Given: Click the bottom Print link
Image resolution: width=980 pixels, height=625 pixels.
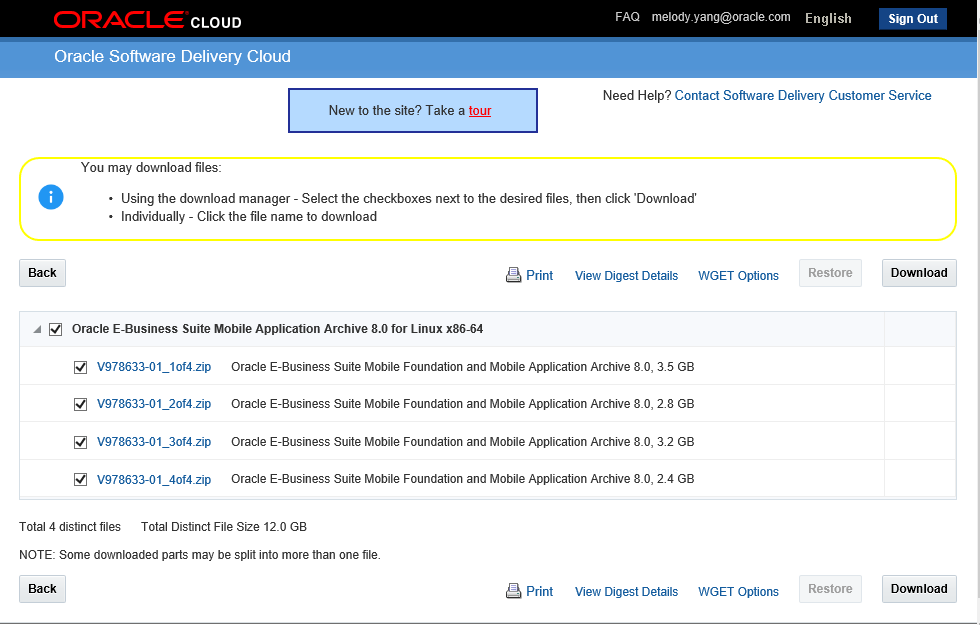Looking at the screenshot, I should point(539,591).
